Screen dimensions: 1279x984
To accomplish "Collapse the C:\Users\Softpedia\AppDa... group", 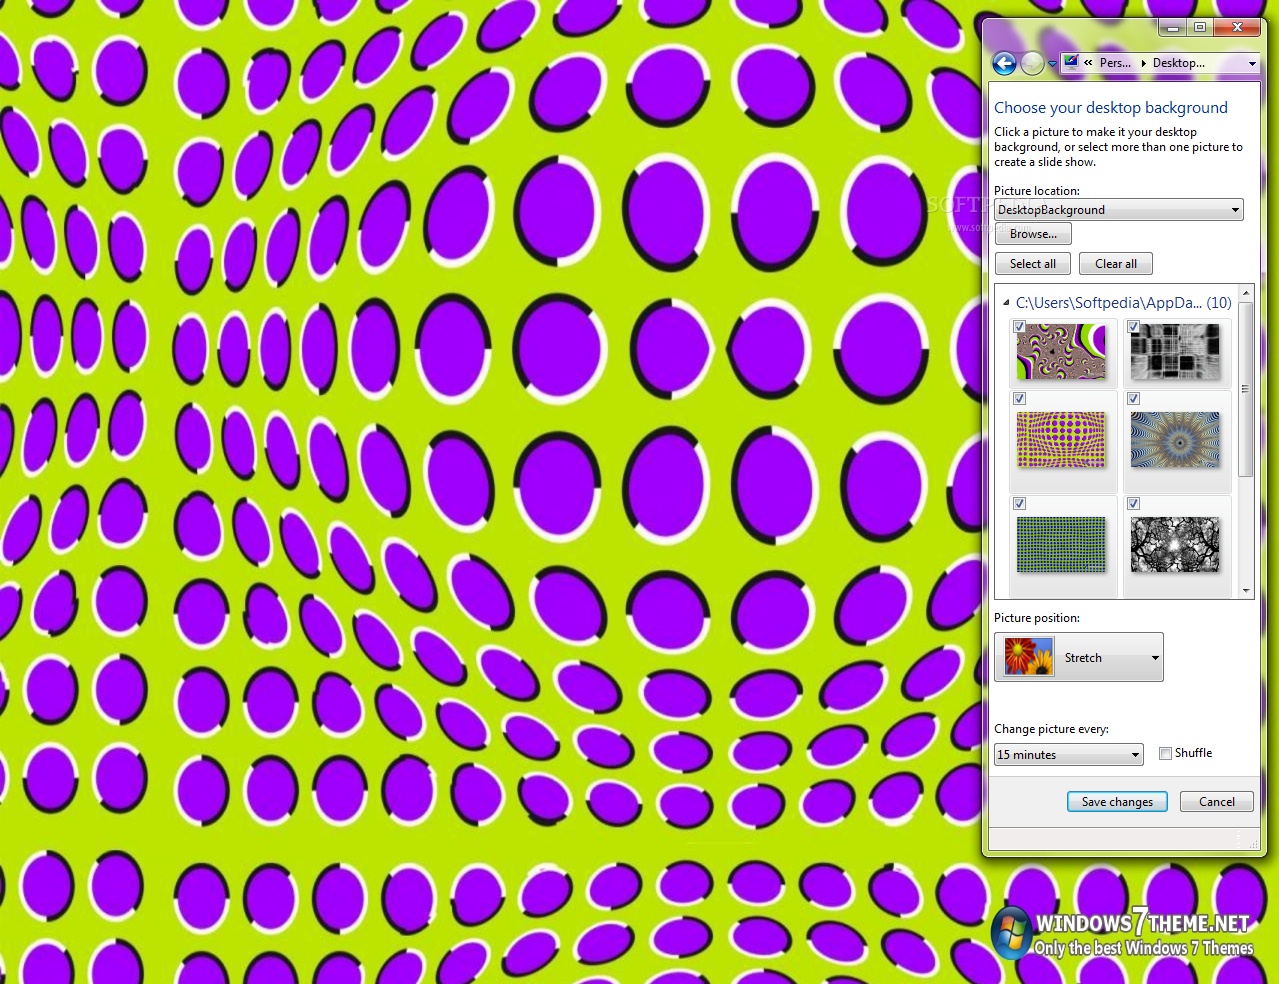I will click(x=1006, y=303).
